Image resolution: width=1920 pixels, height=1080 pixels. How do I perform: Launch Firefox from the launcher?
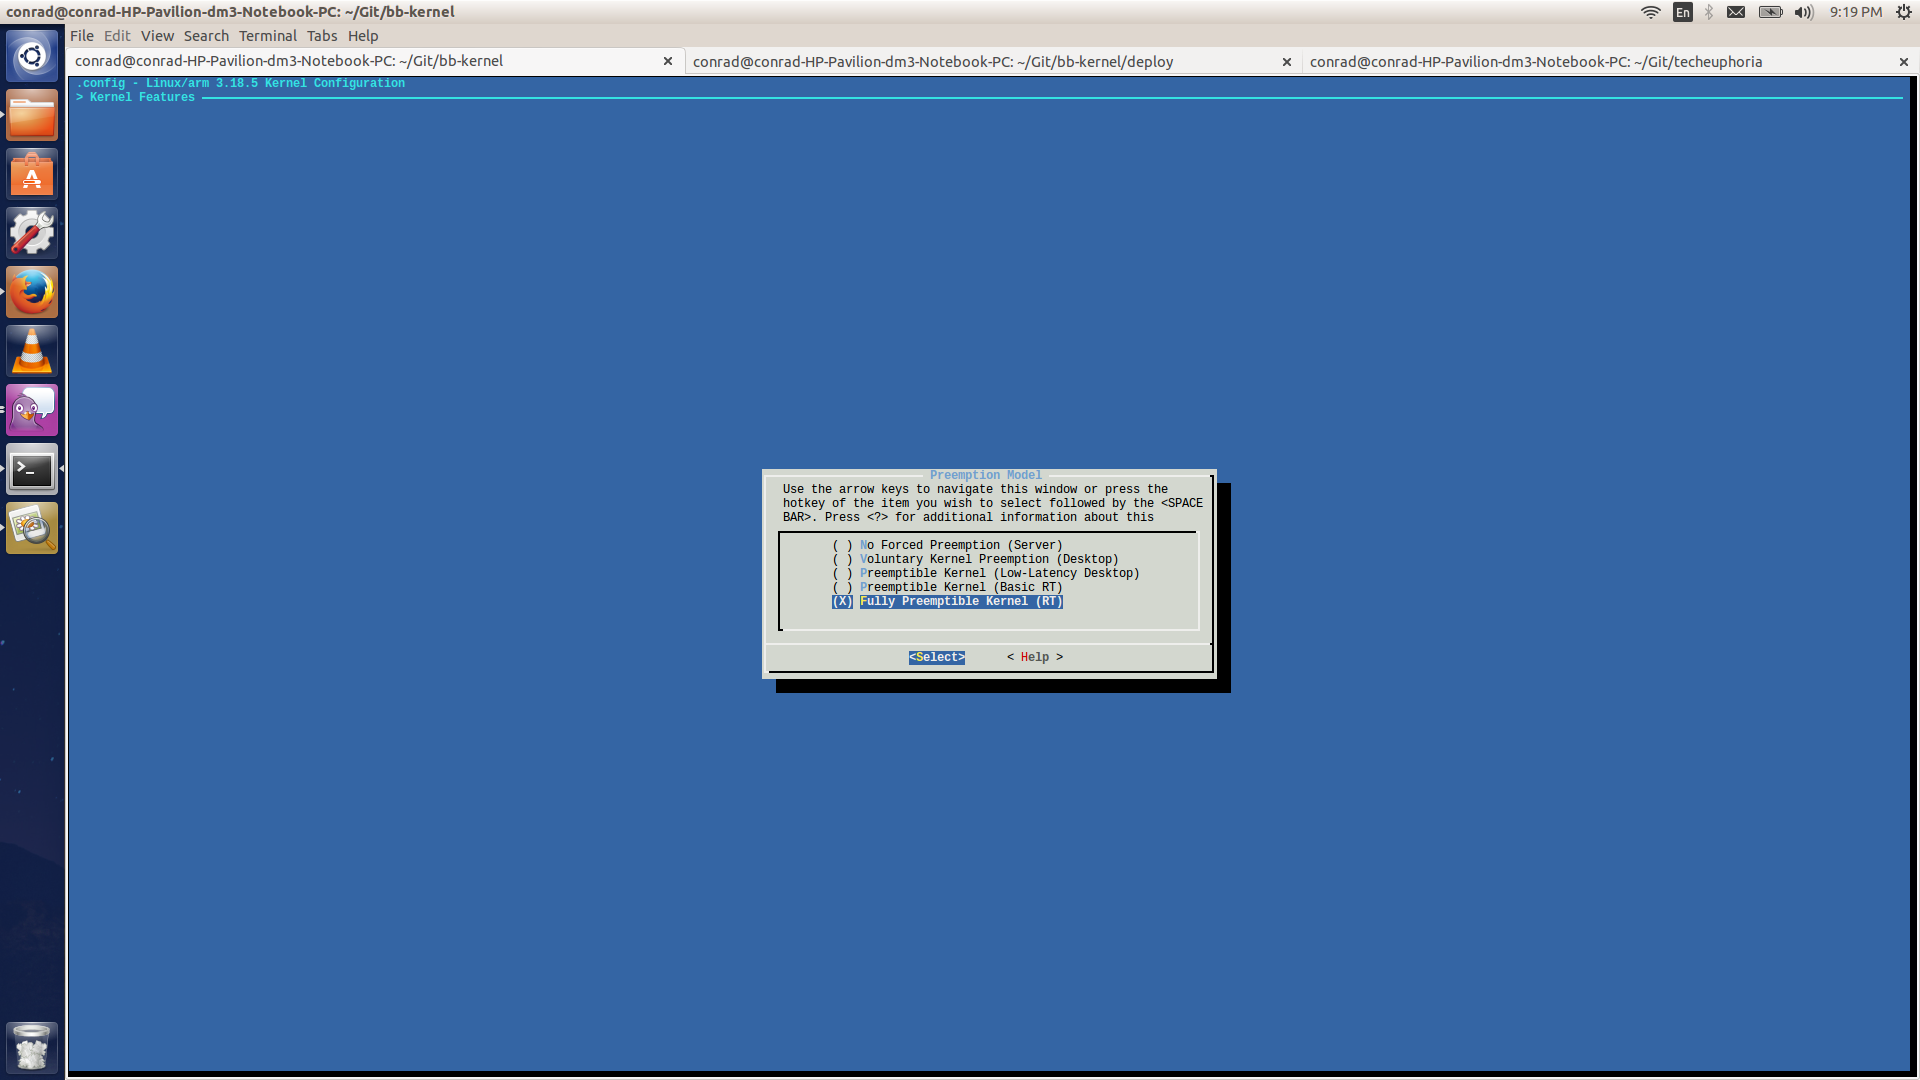click(x=31, y=291)
